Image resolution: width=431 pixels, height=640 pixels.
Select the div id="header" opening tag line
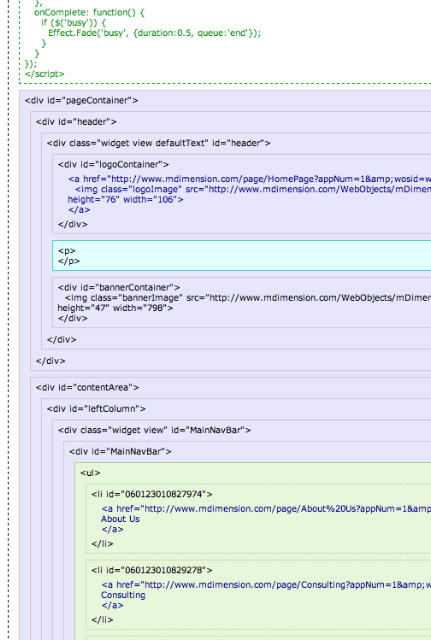click(76, 122)
